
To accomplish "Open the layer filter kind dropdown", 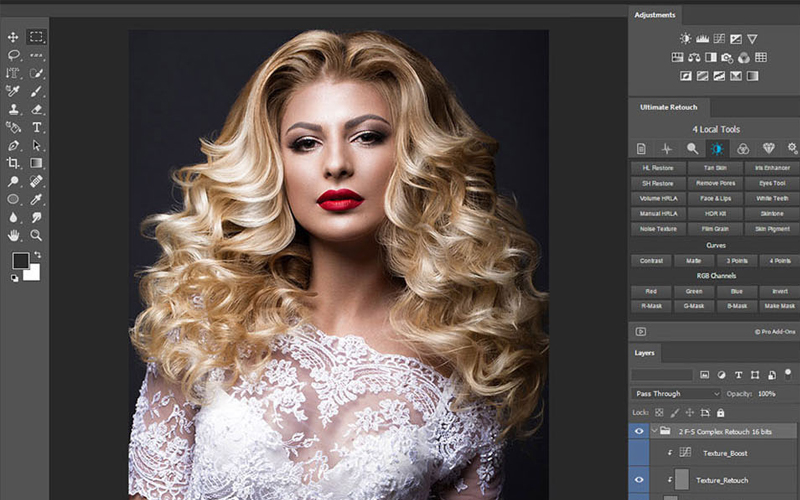I will click(x=662, y=375).
